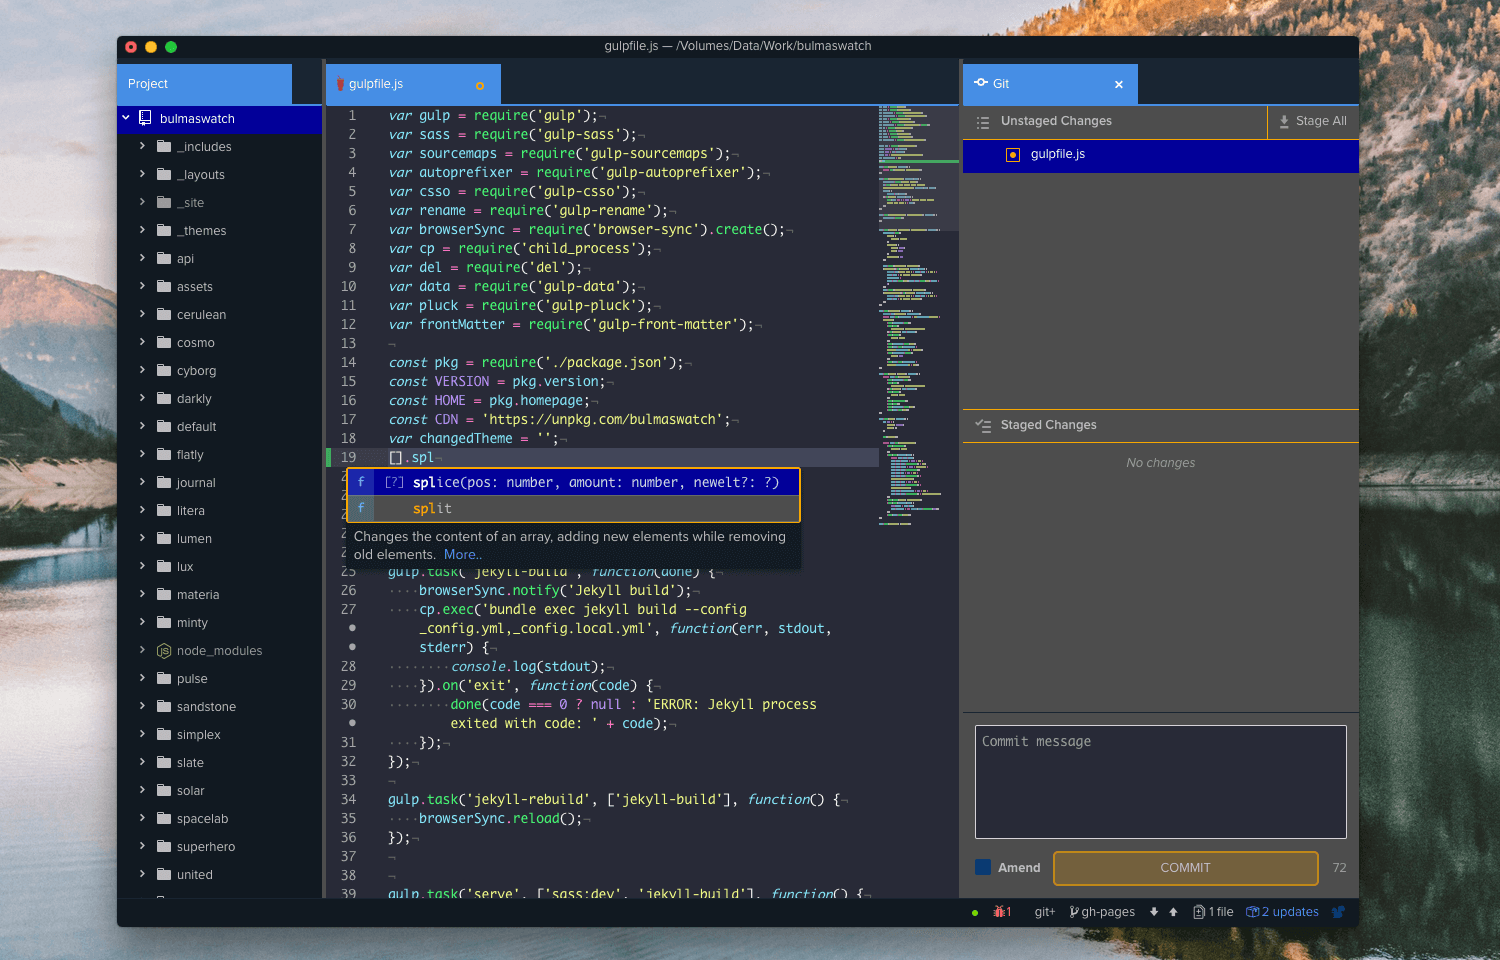The height and width of the screenshot is (960, 1500).
Task: Click the squirrel icon in status bar
Action: coord(1338,912)
